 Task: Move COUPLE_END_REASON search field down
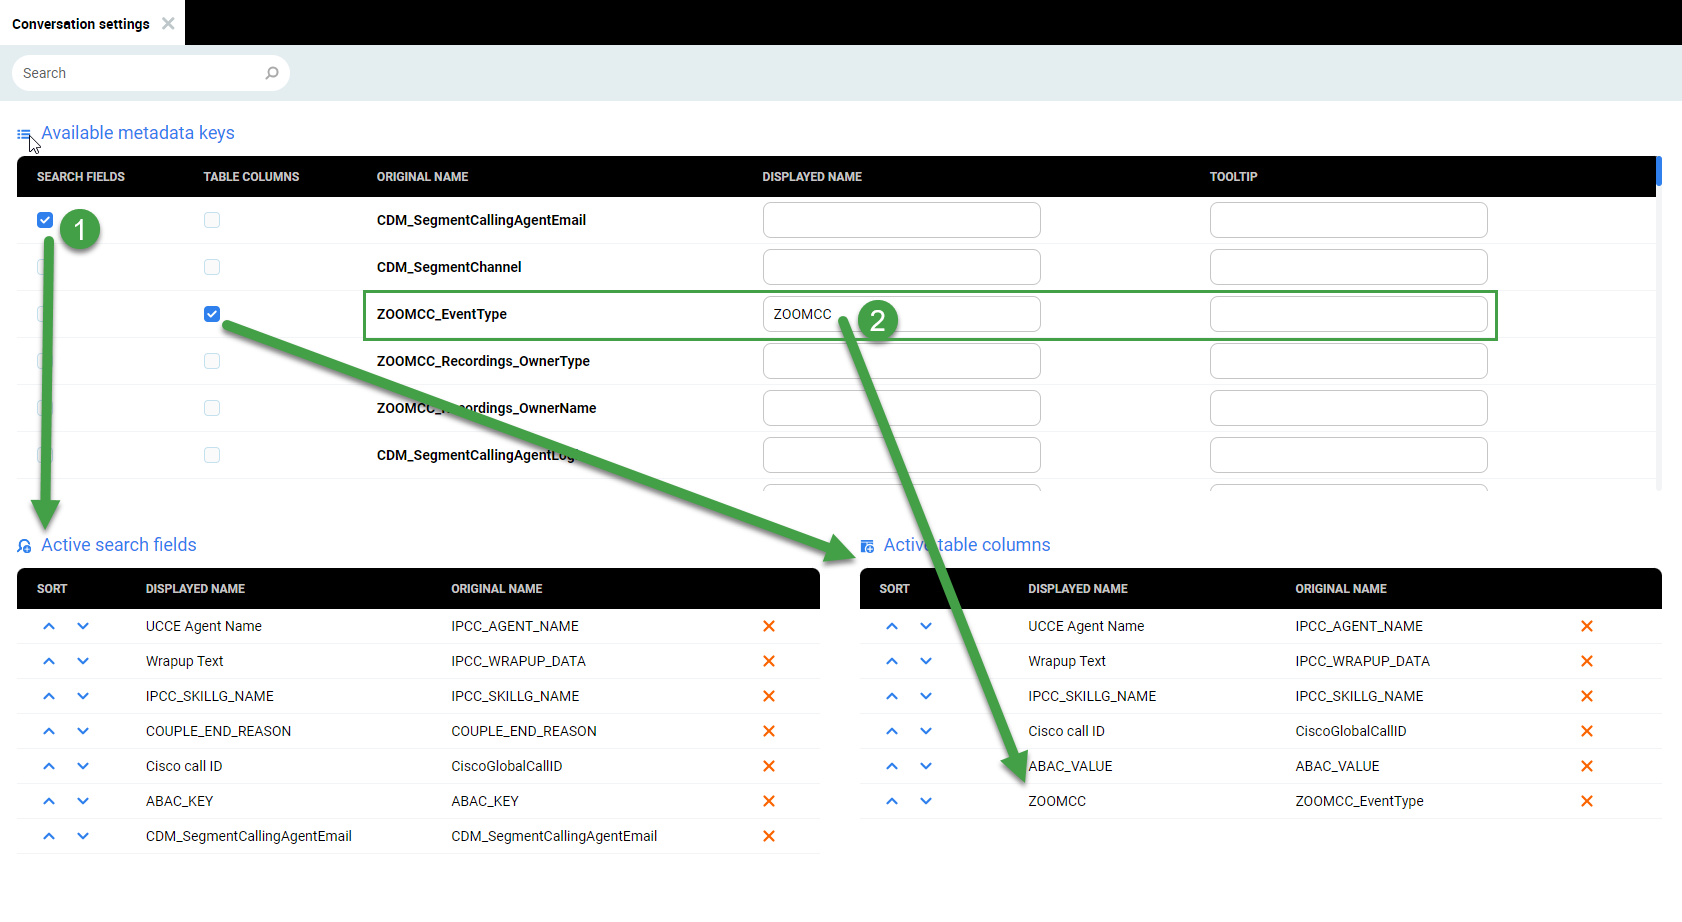tap(83, 731)
